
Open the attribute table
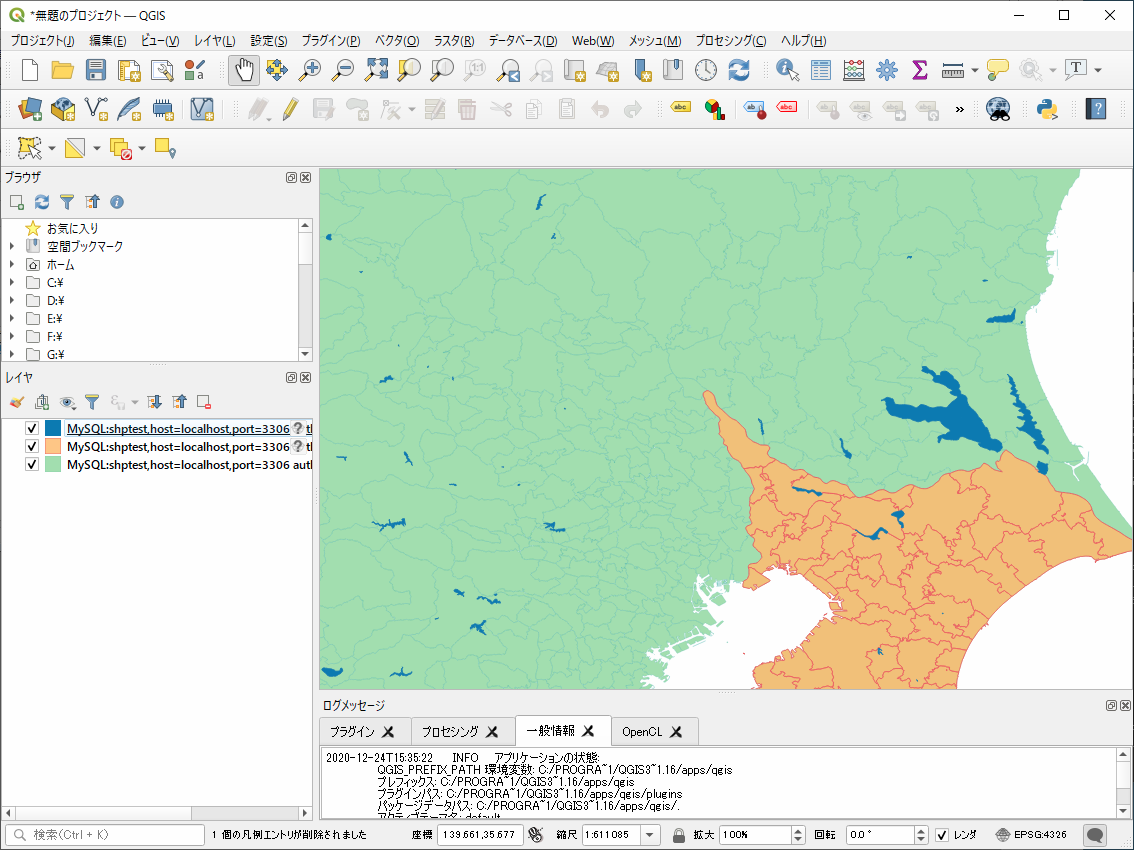[x=821, y=70]
